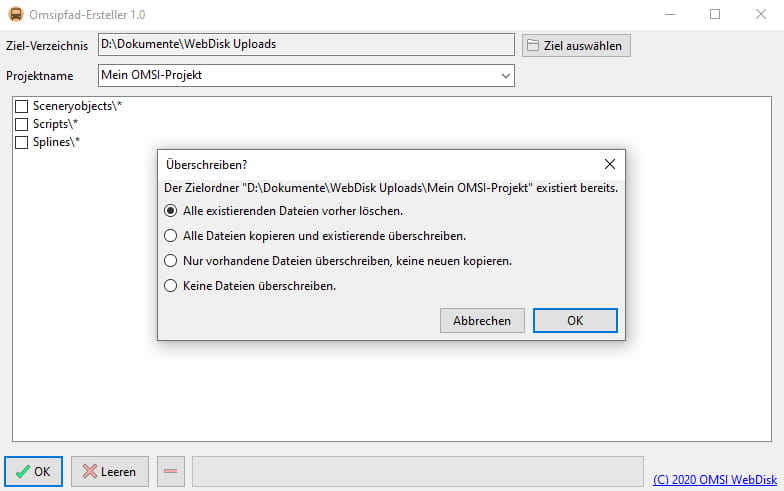
Task: Enable the Scripts\* checkbox
Action: pos(22,124)
